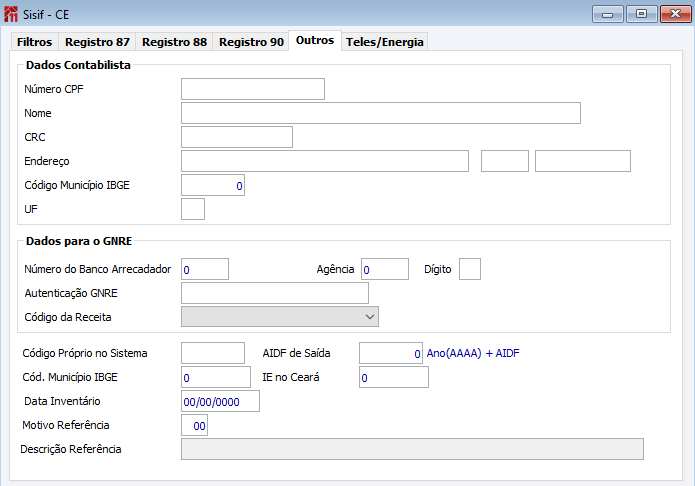Viewport: 695px width, 486px height.
Task: Focus the Nome text field
Action: (x=381, y=113)
